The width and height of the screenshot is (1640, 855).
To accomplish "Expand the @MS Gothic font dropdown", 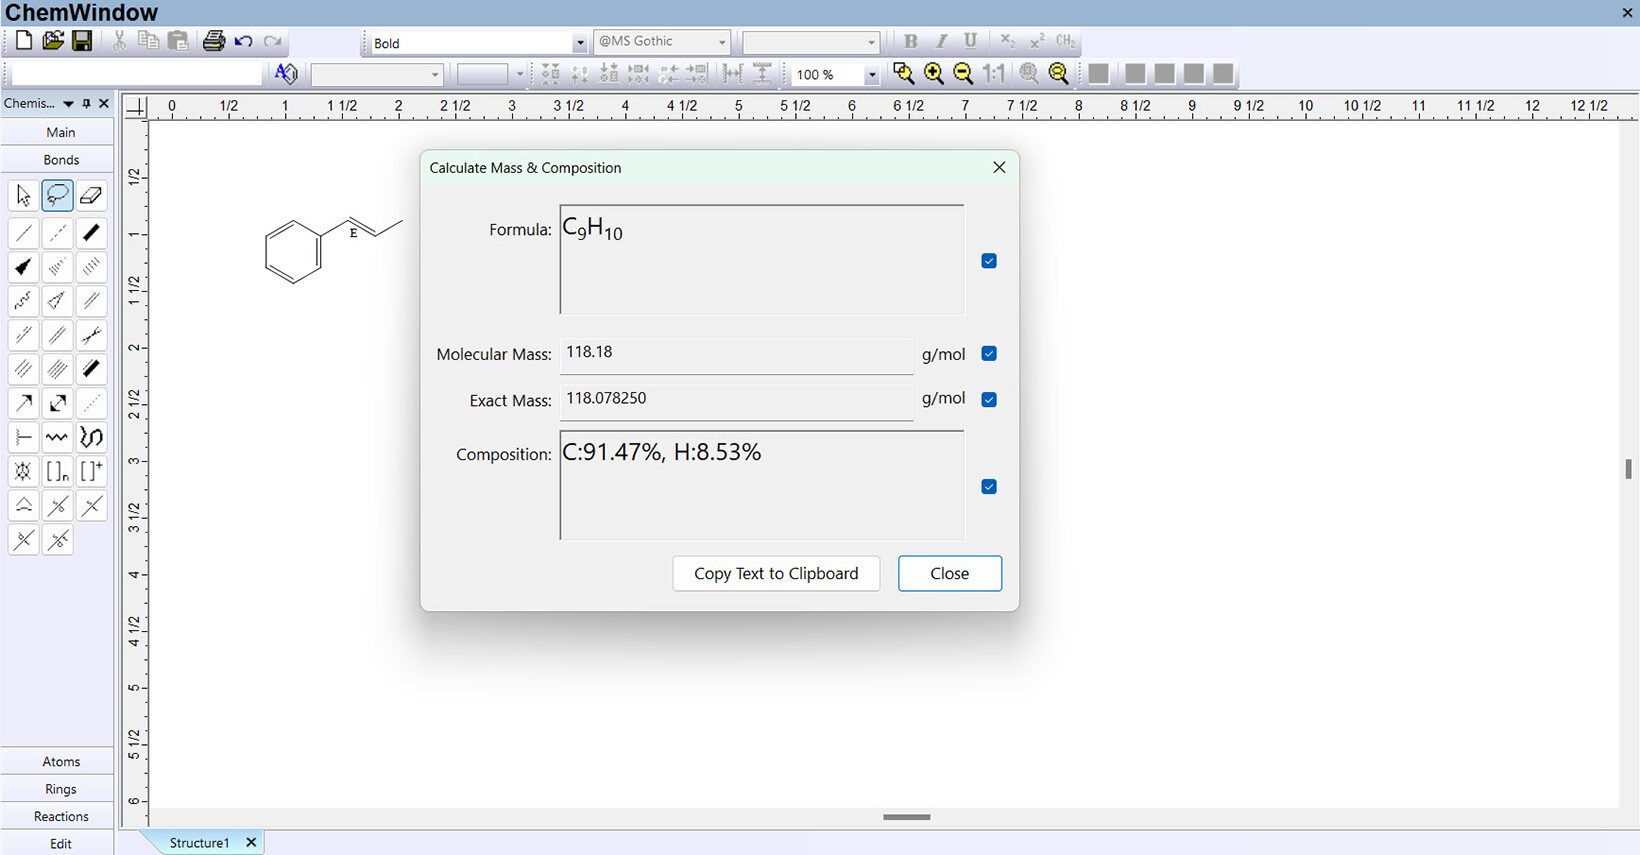I will [722, 43].
